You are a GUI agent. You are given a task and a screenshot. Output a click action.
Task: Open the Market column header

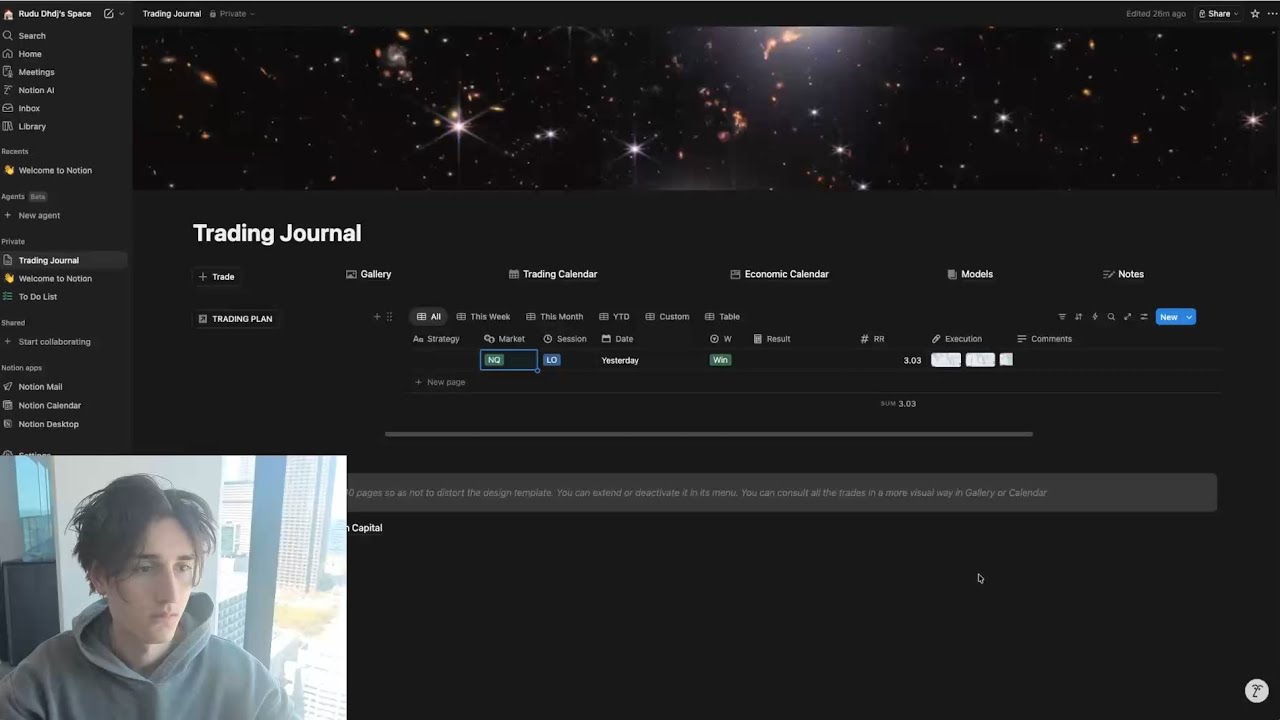pyautogui.click(x=504, y=339)
